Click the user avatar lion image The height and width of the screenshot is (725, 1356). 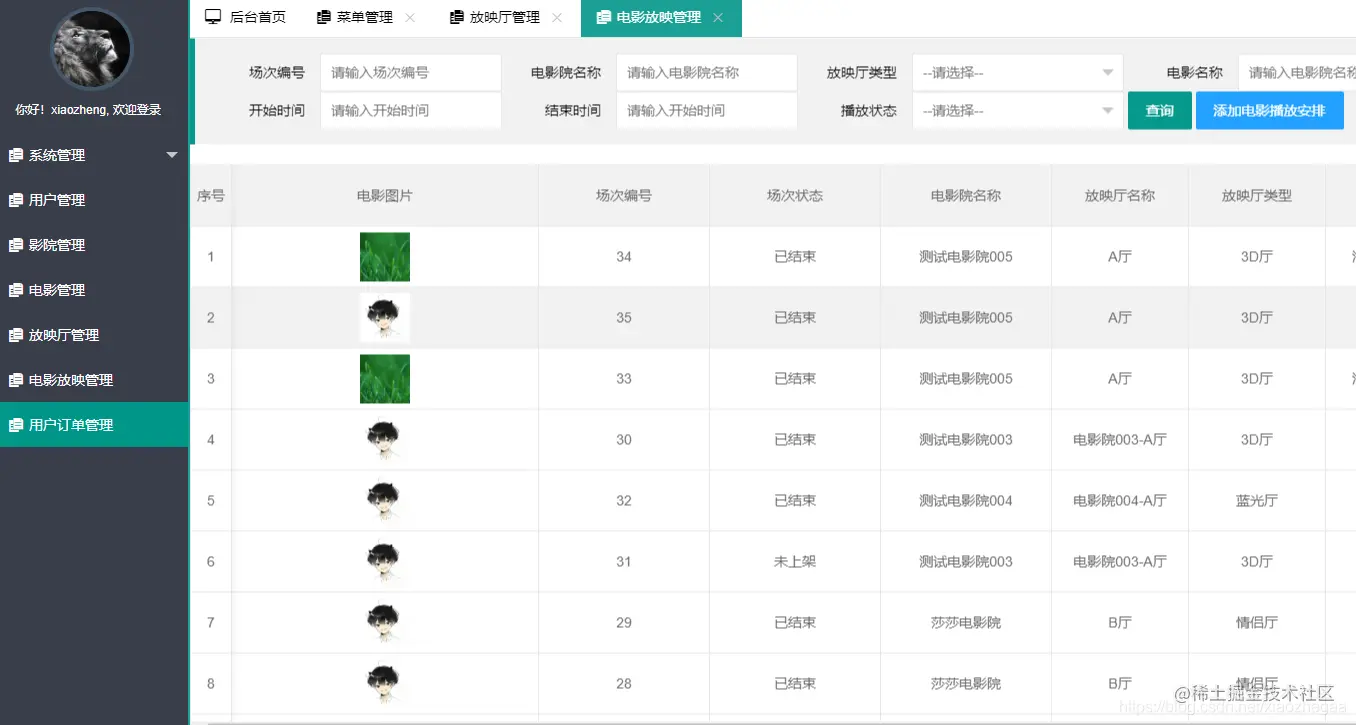[x=90, y=50]
